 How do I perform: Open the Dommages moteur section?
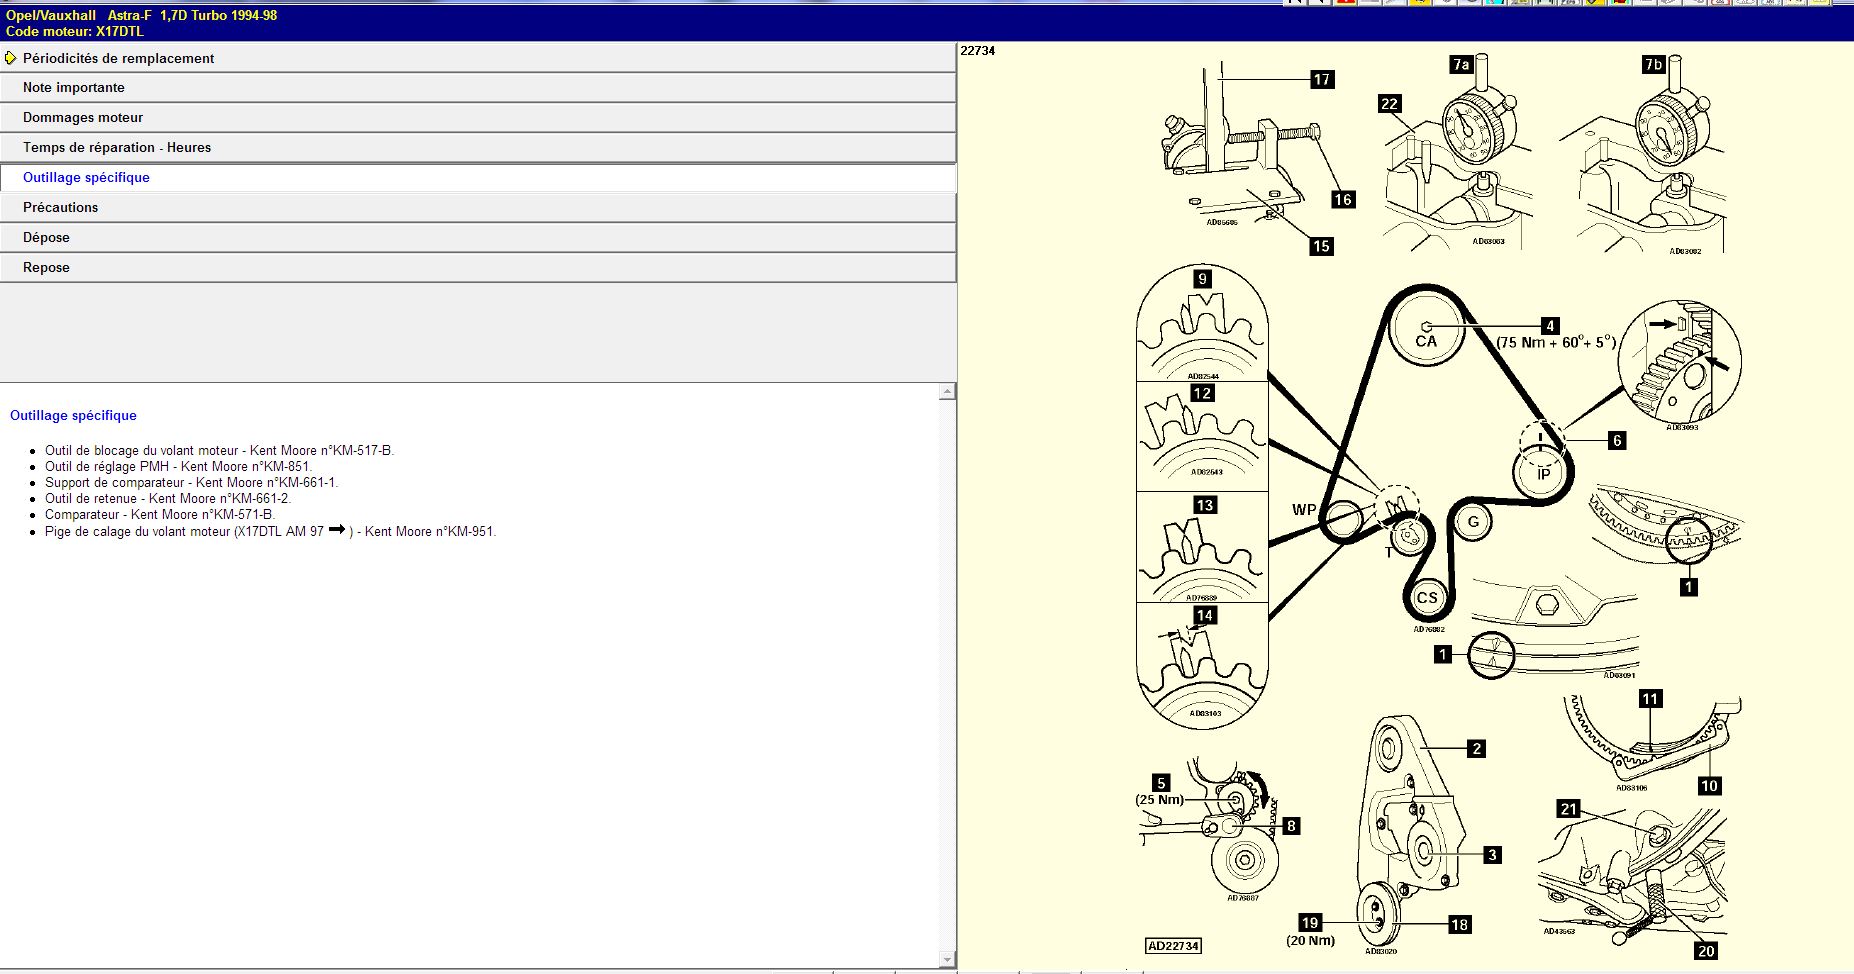pyautogui.click(x=83, y=118)
